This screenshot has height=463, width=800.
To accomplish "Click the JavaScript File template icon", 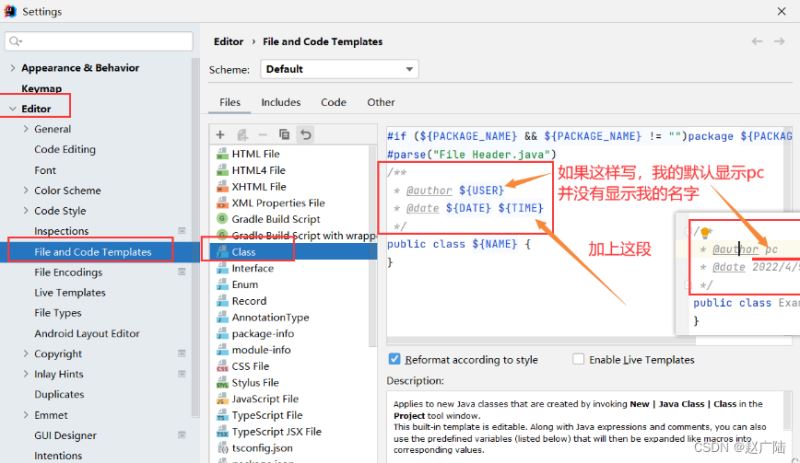I will [222, 399].
